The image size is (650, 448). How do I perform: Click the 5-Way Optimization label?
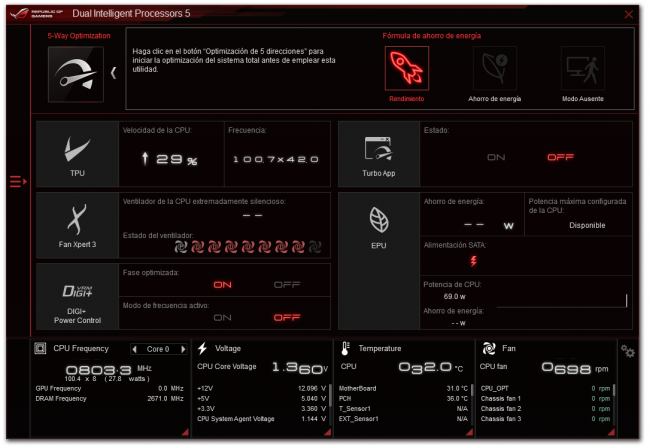[x=79, y=36]
